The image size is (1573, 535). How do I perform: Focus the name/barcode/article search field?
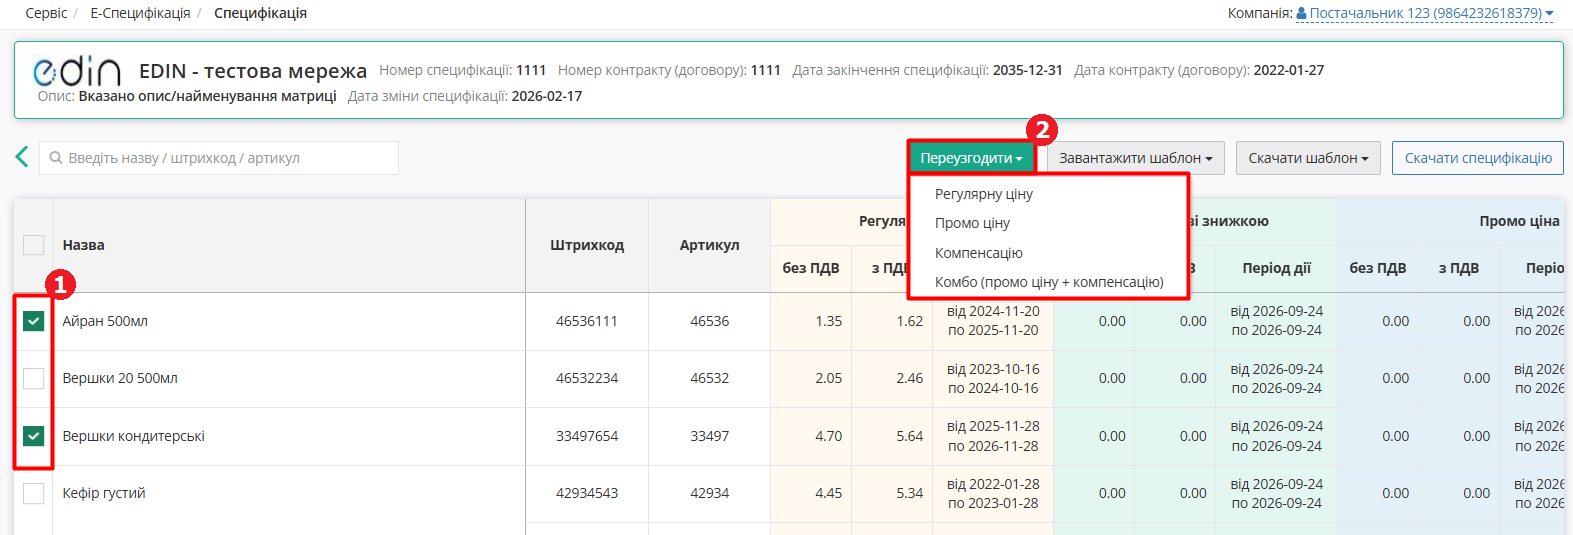coord(219,158)
